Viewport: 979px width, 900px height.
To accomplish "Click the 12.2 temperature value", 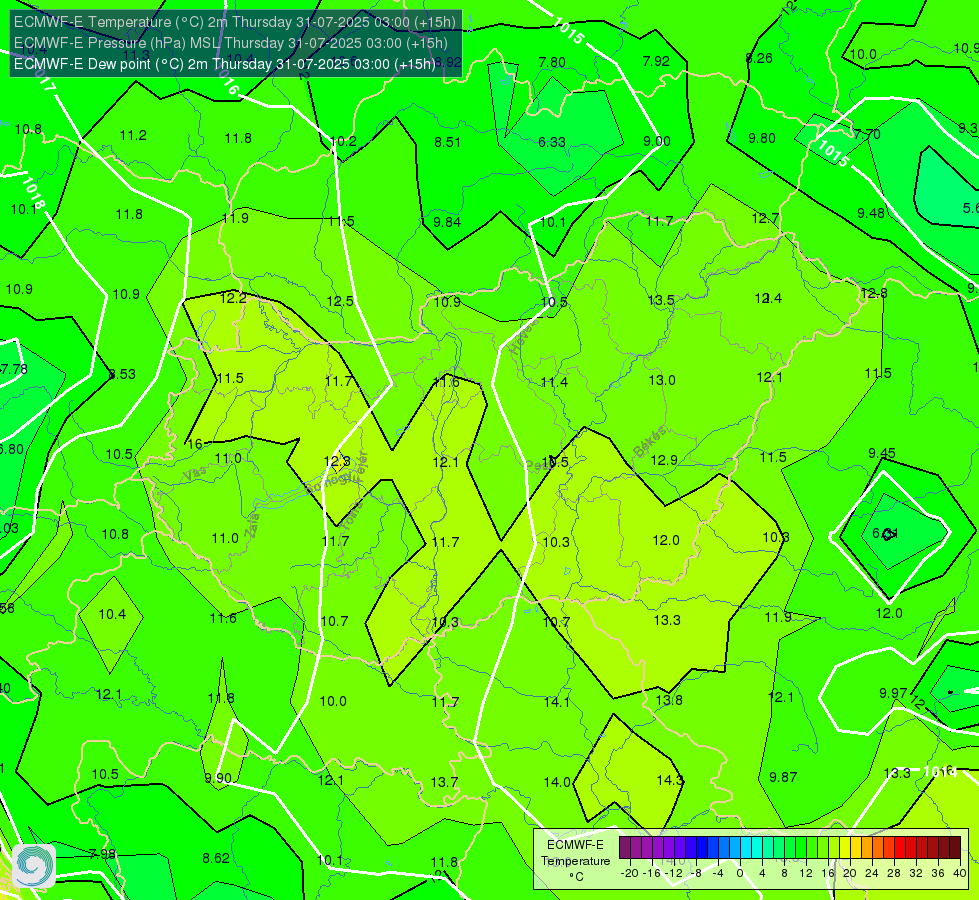I will coord(234,299).
